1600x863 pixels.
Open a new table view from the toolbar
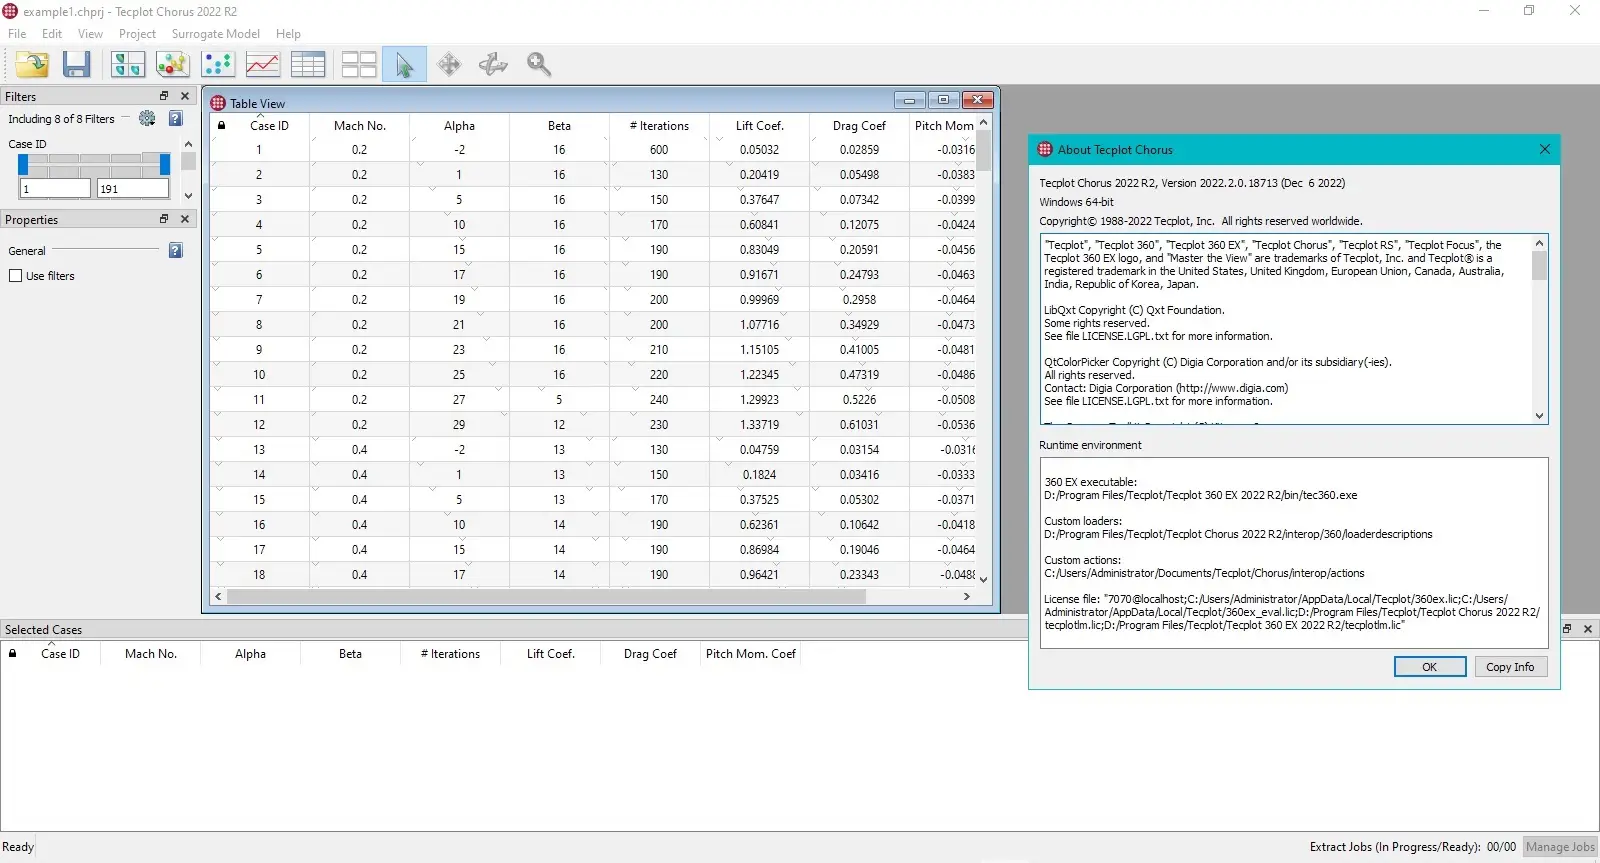tap(308, 64)
